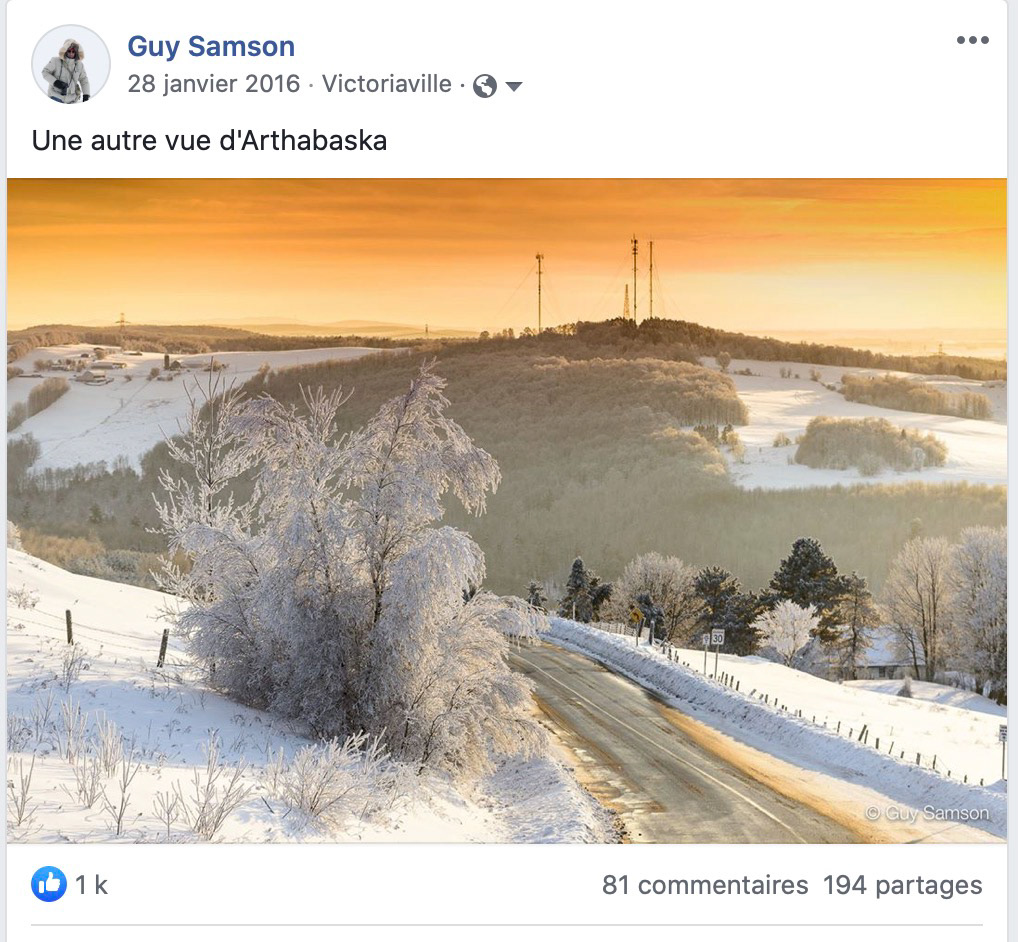Click the Guy Samson author name
The height and width of the screenshot is (942, 1018).
point(211,46)
